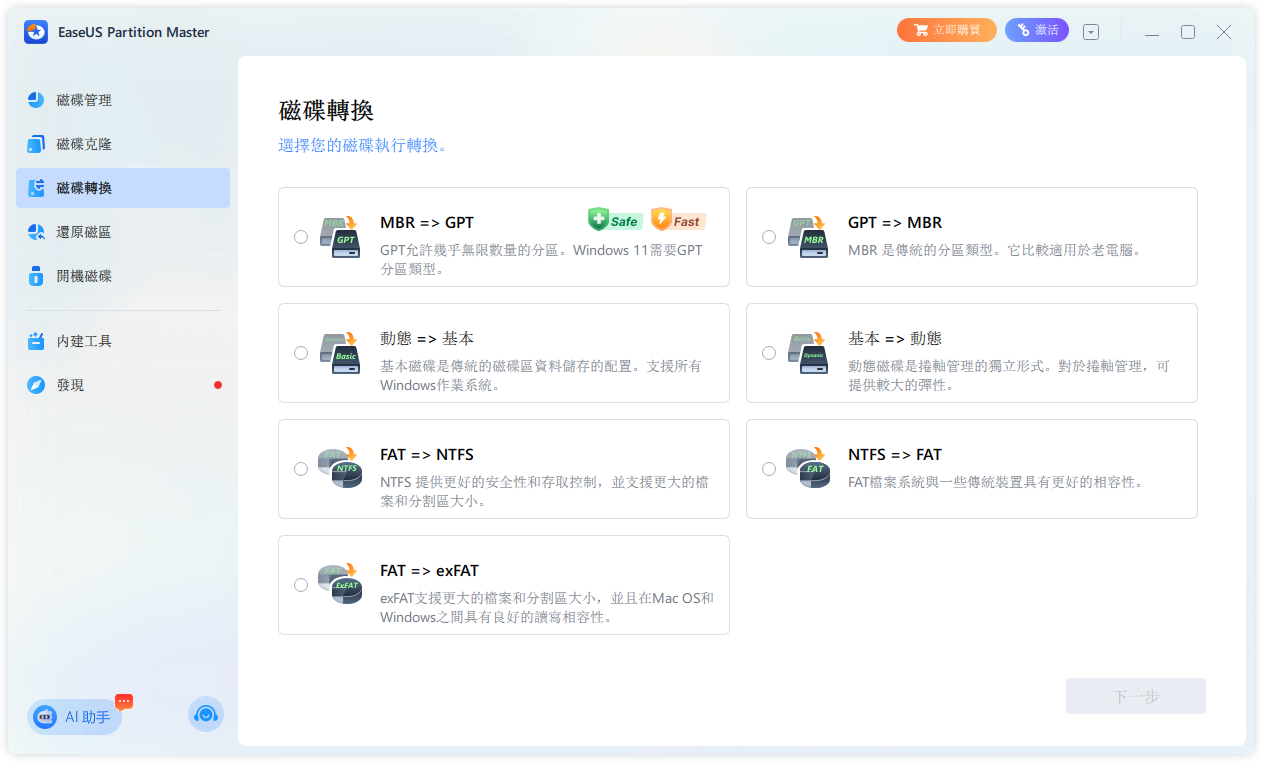Click the 立即購買 purchase button
Screen dimensions: 1262x762
point(946,29)
